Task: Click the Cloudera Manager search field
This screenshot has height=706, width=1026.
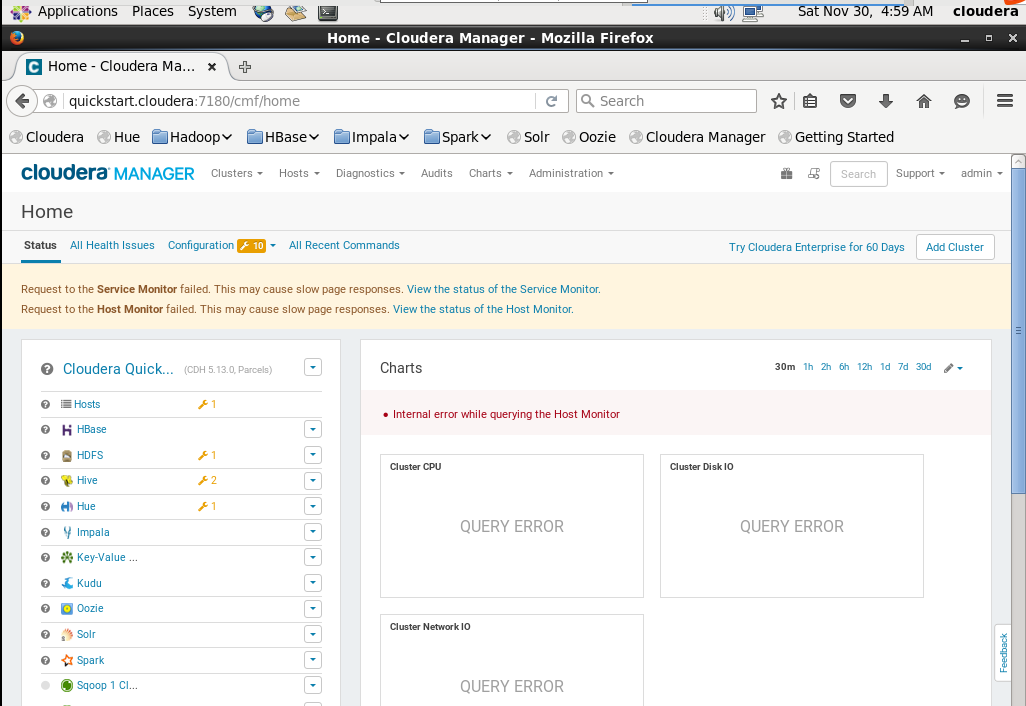Action: pos(858,174)
